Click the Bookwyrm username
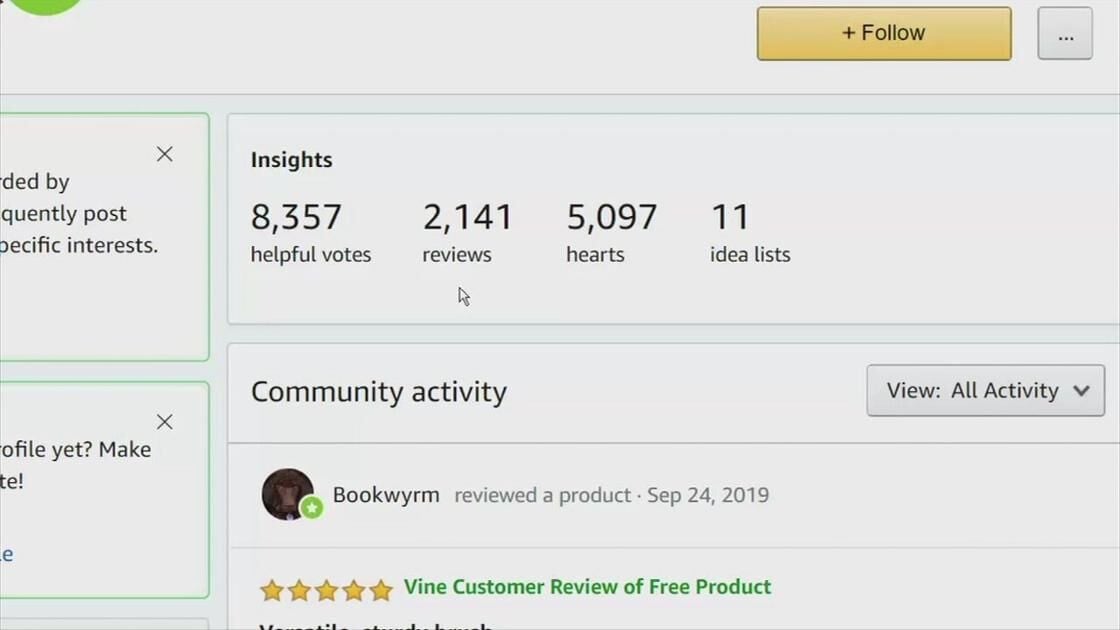Screen dimensions: 1120x630 pyautogui.click(x=386, y=494)
